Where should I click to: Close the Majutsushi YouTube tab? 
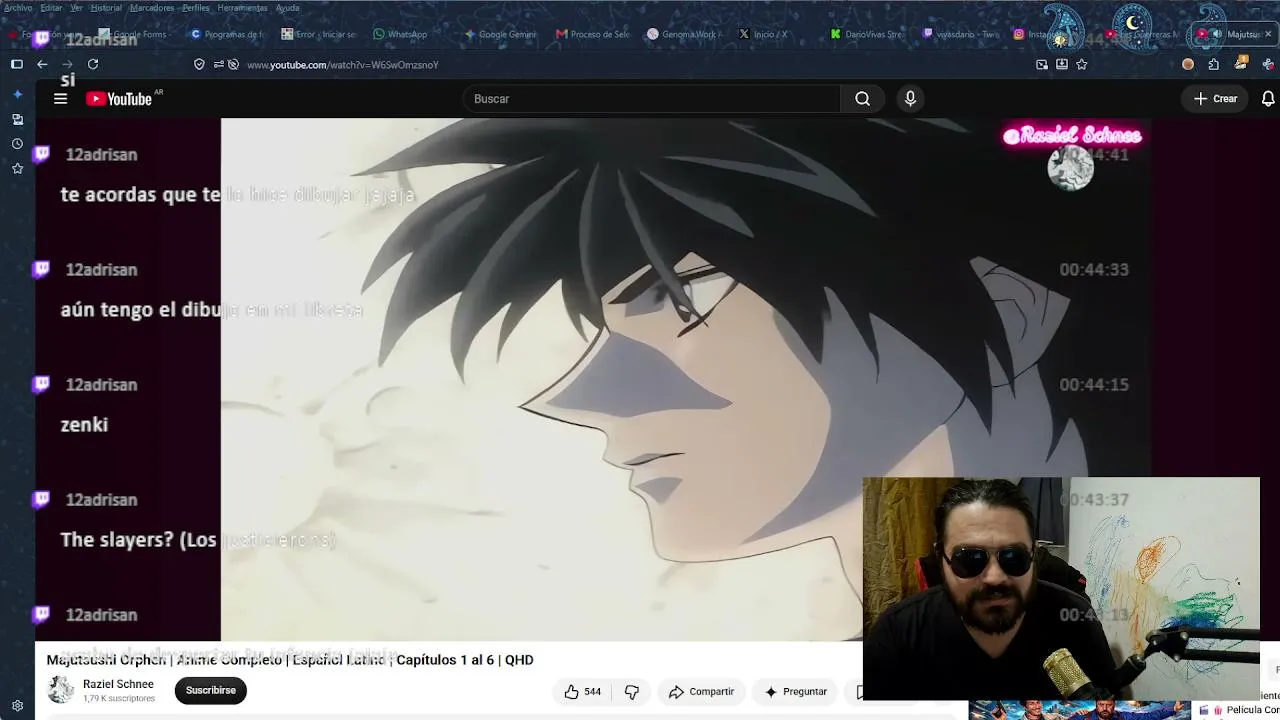1268,34
